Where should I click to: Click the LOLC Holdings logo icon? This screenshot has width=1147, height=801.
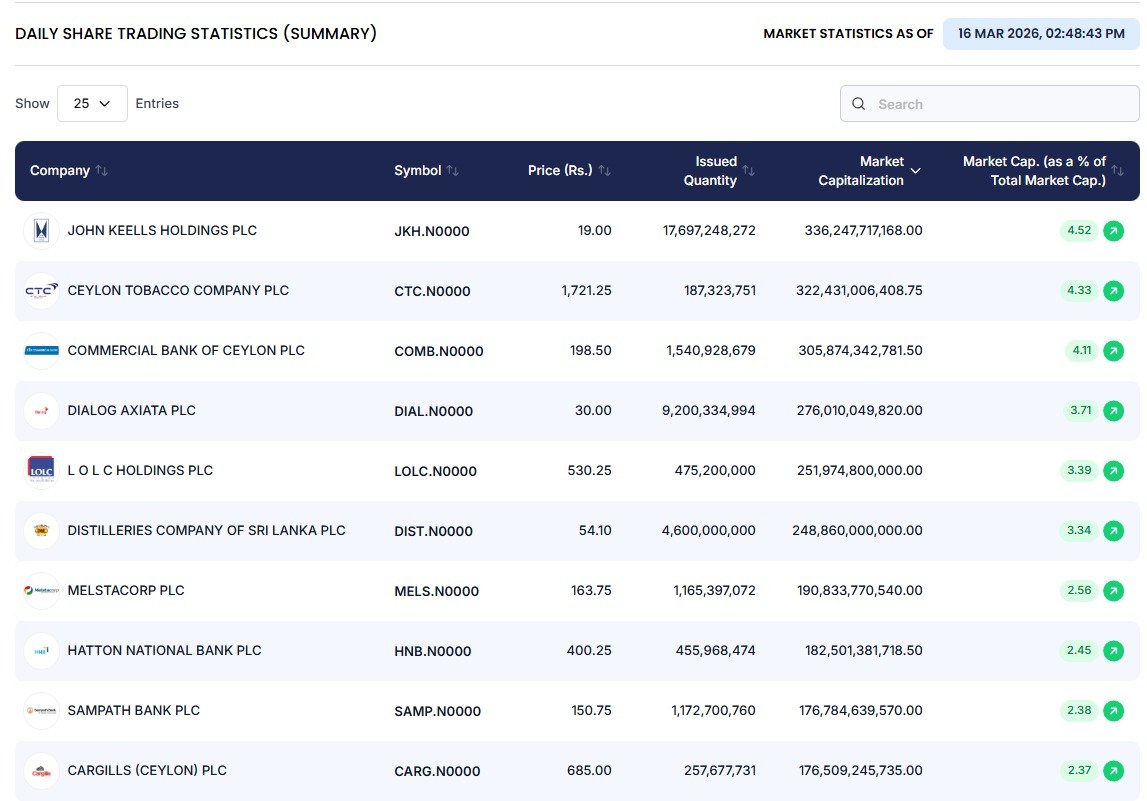40,470
